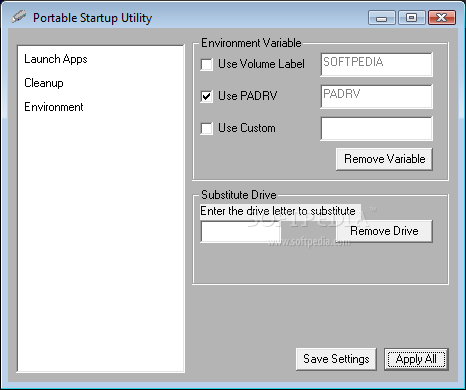This screenshot has width=466, height=390.
Task: Click the Portable Startup Utility title bar icon
Action: [x=19, y=17]
